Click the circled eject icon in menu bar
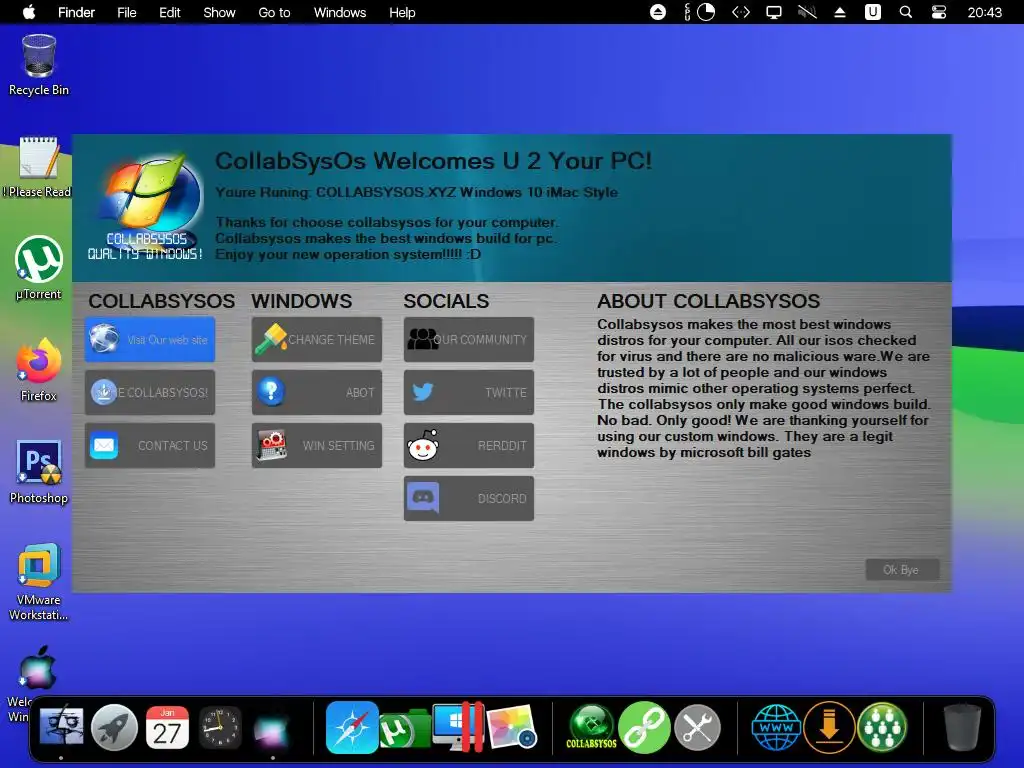The height and width of the screenshot is (768, 1024). click(658, 12)
